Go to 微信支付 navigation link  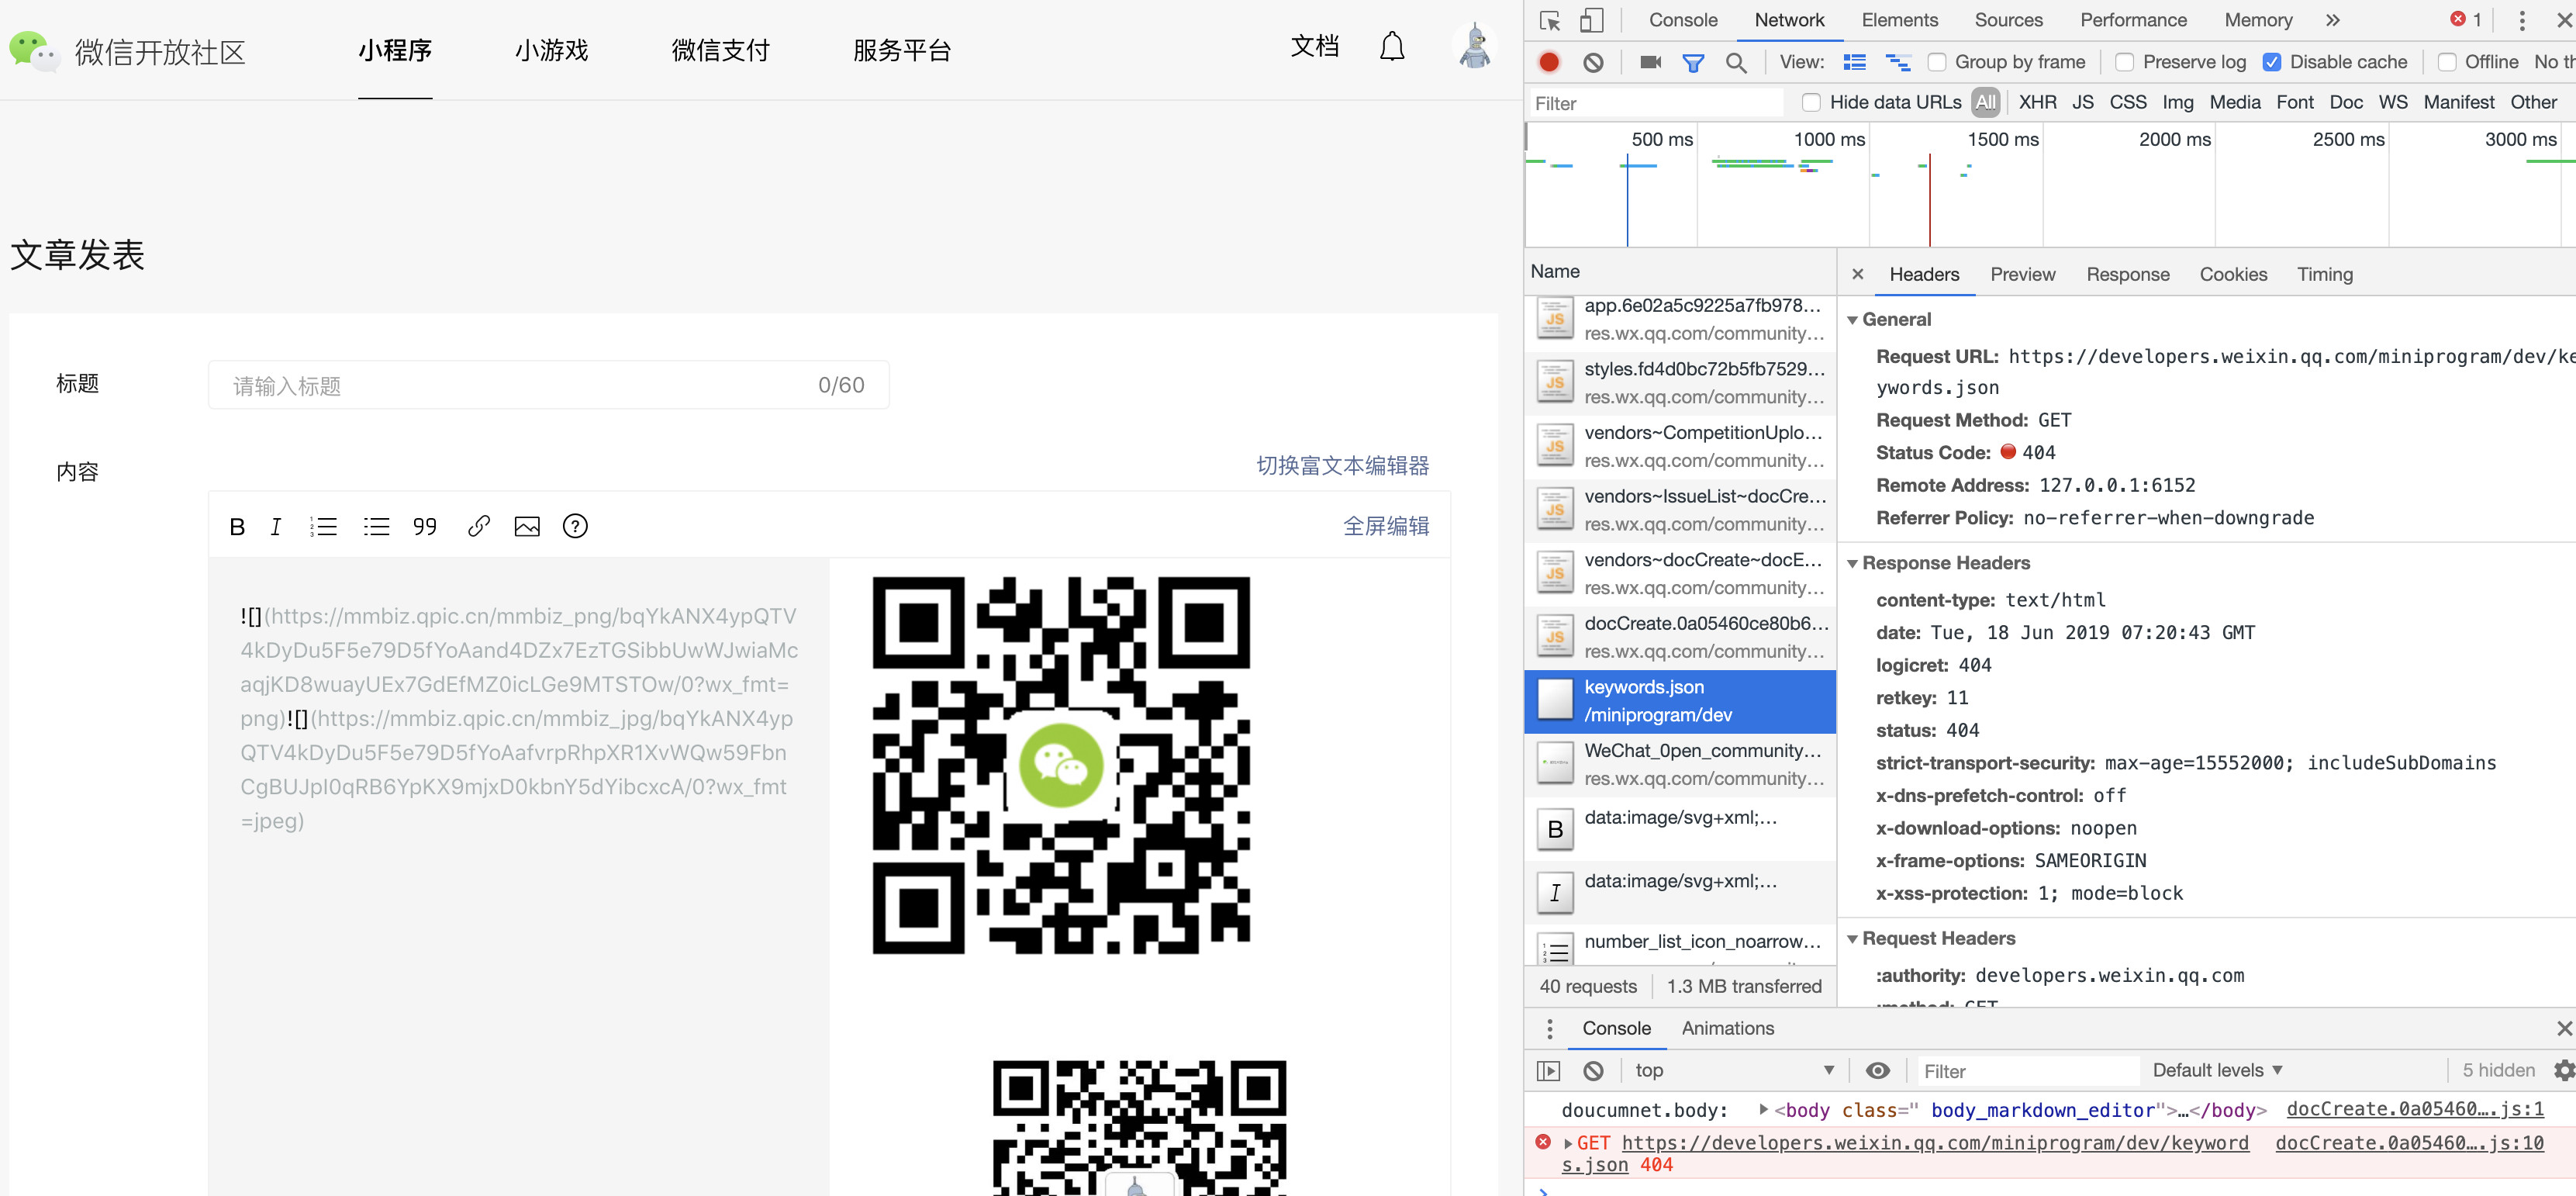720,50
